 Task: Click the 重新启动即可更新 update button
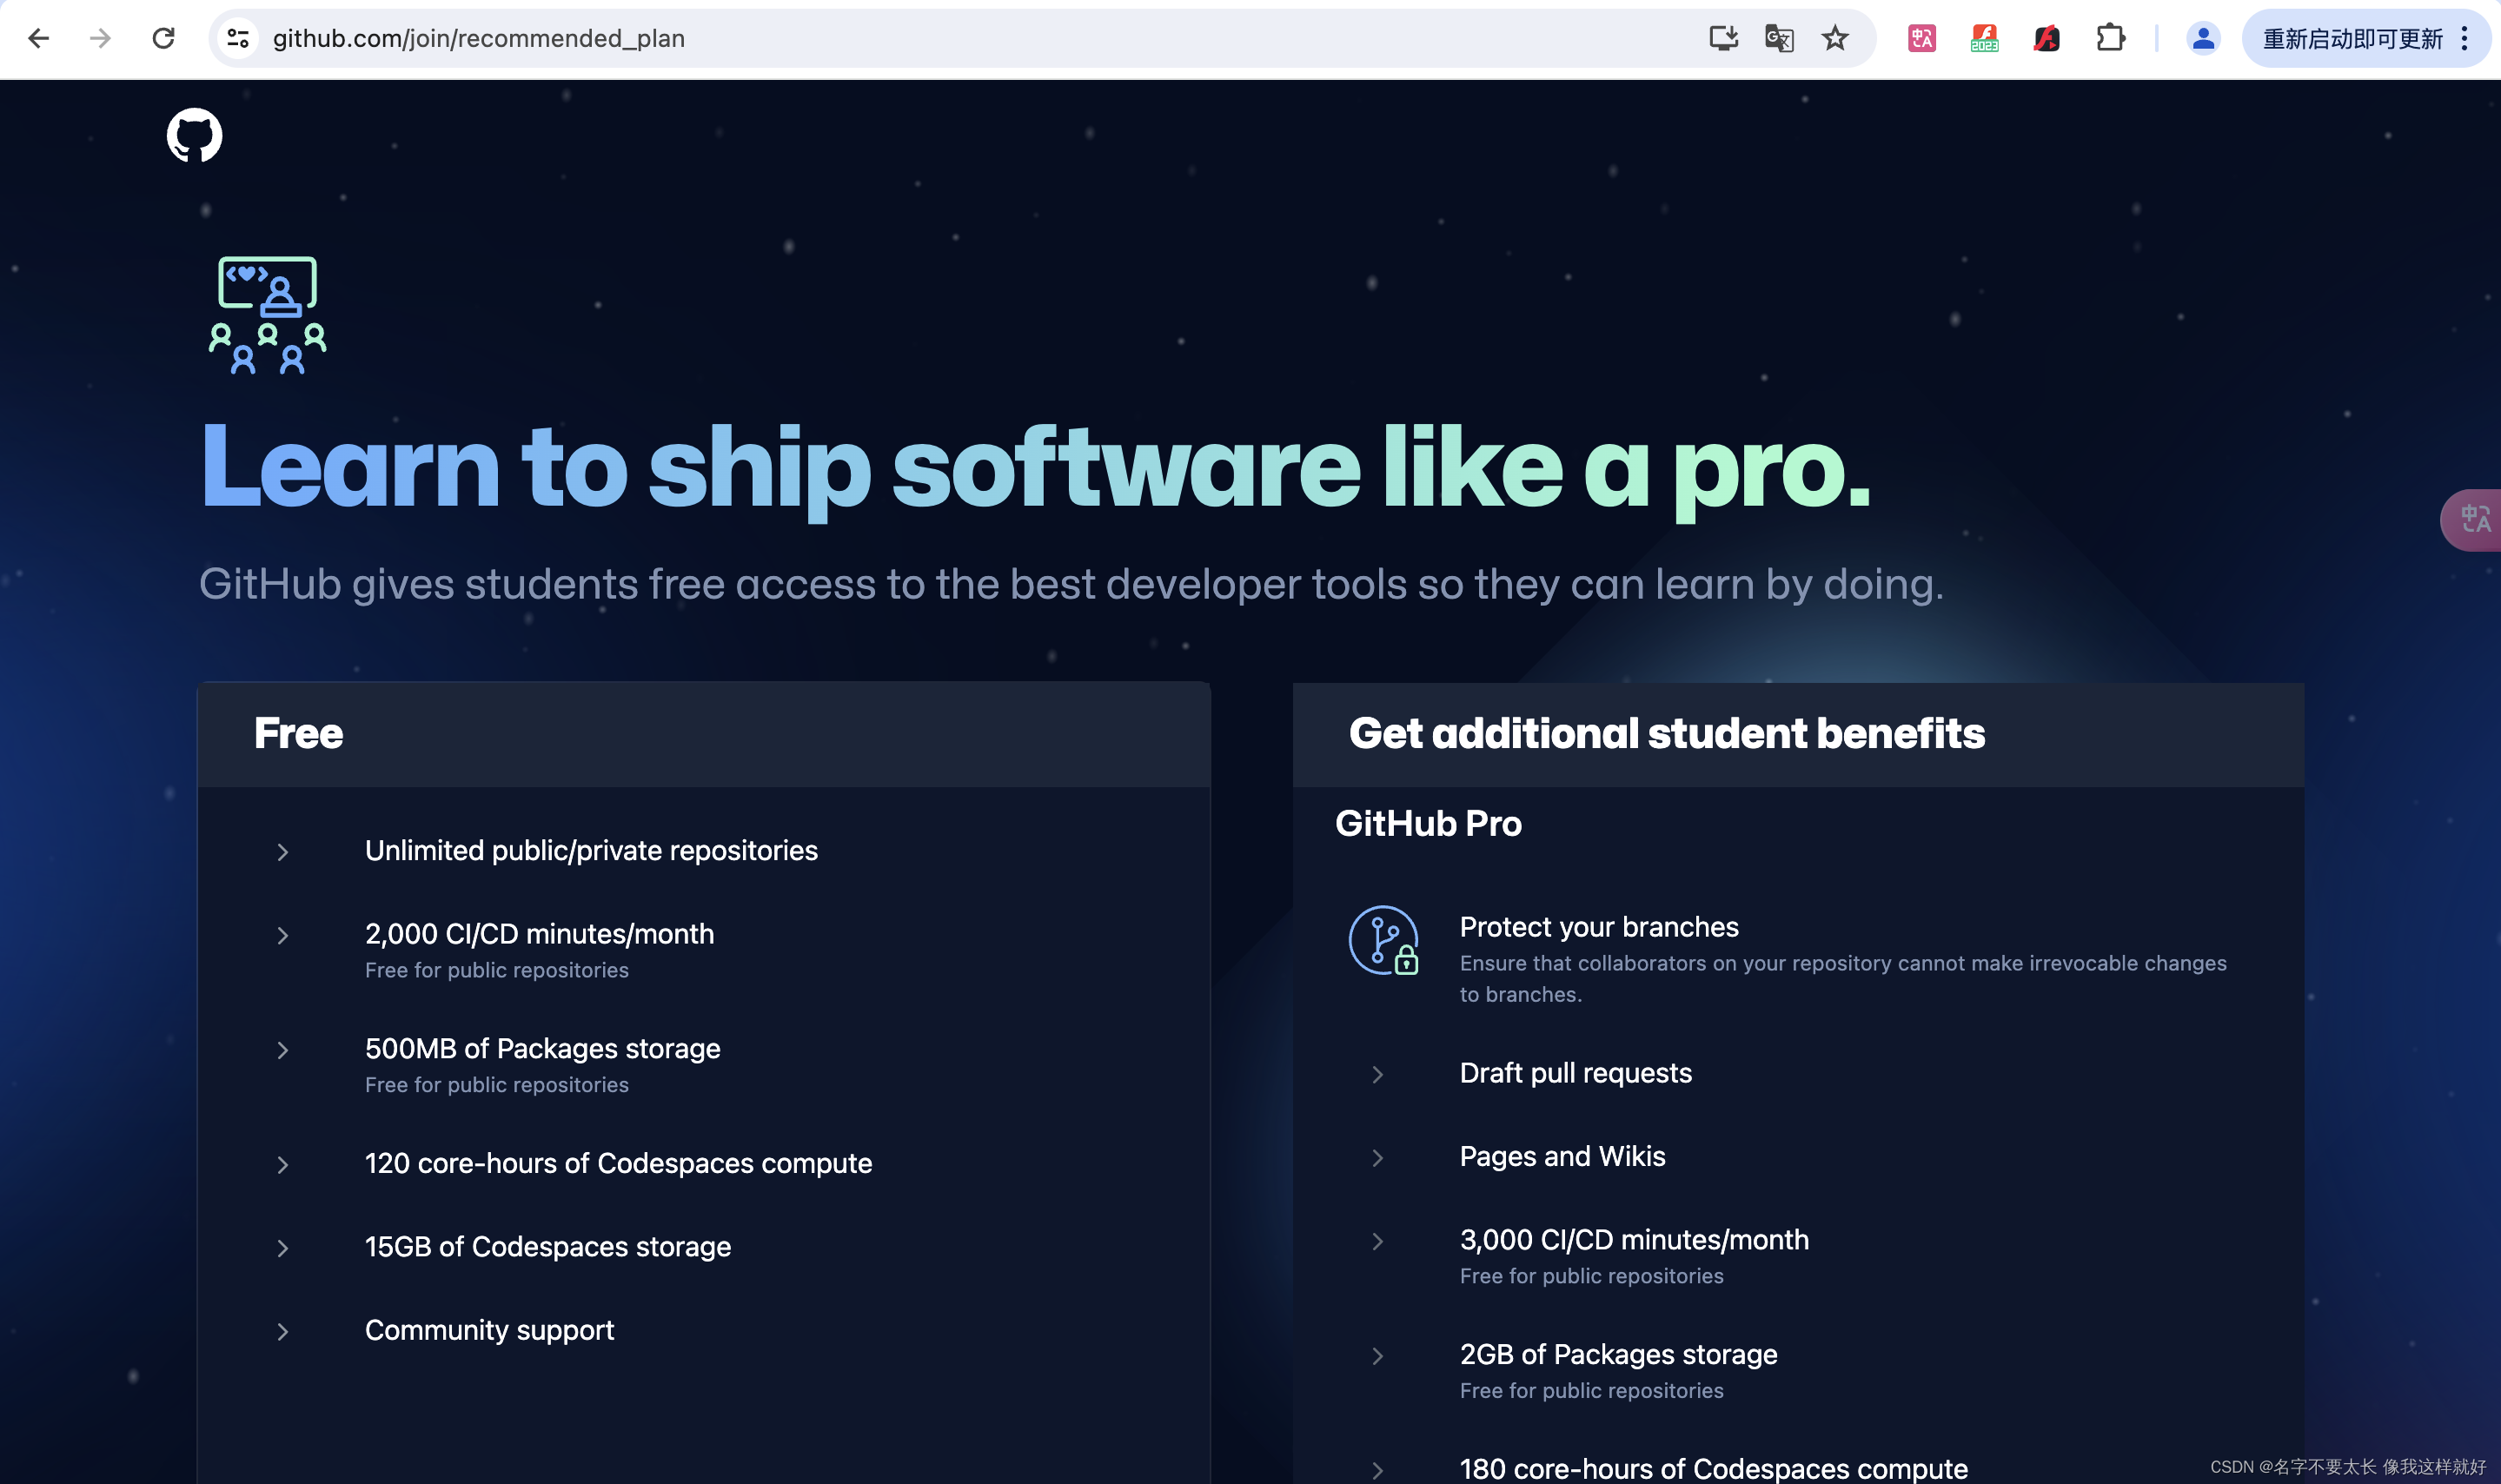pos(2352,38)
